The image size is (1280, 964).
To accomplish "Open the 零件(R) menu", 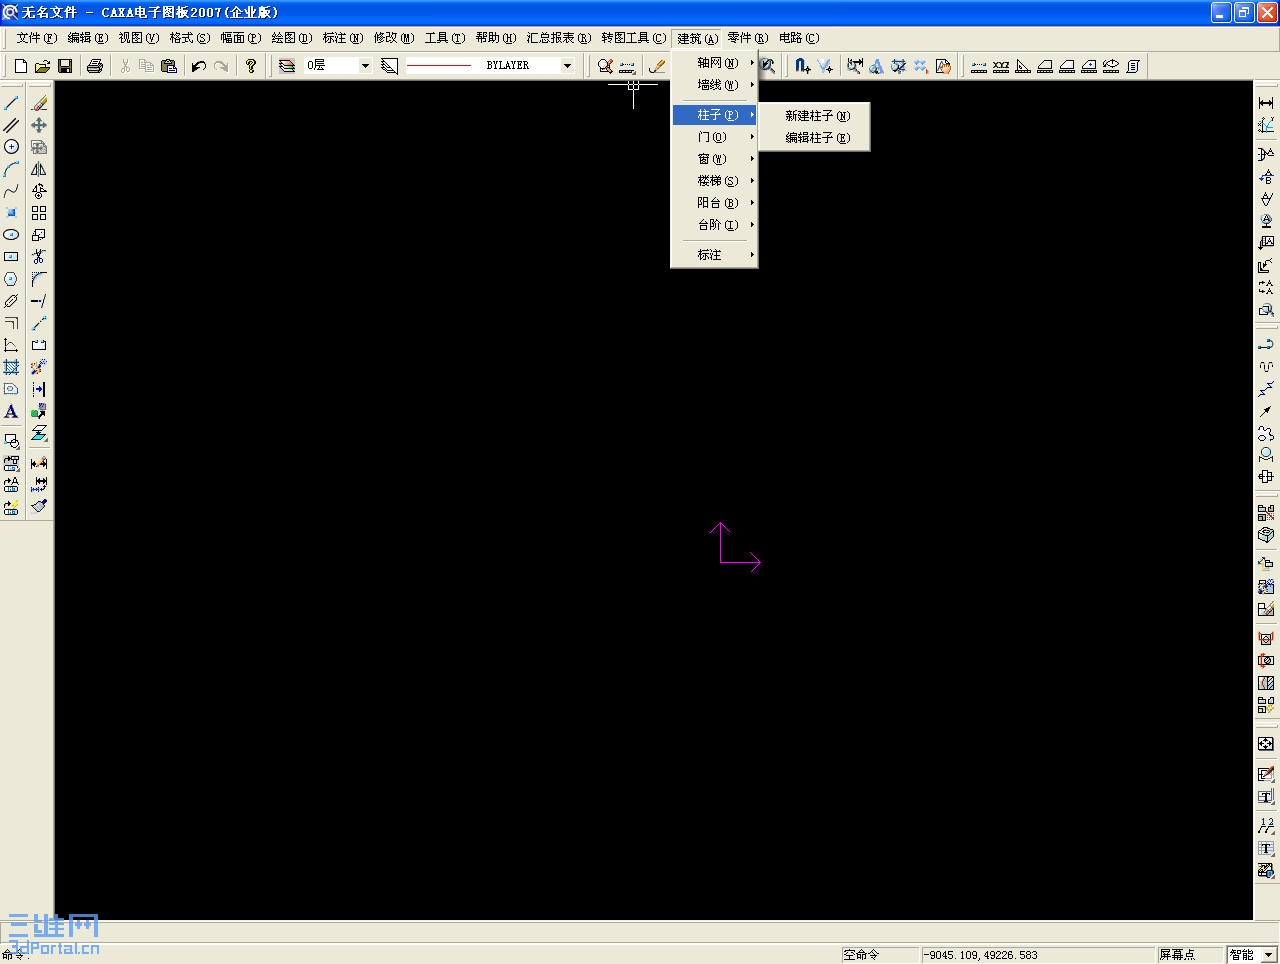I will click(748, 38).
